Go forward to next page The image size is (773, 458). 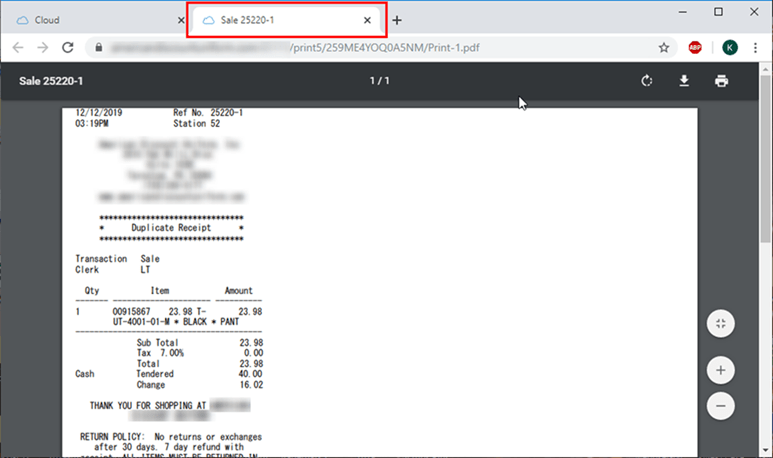coord(43,47)
